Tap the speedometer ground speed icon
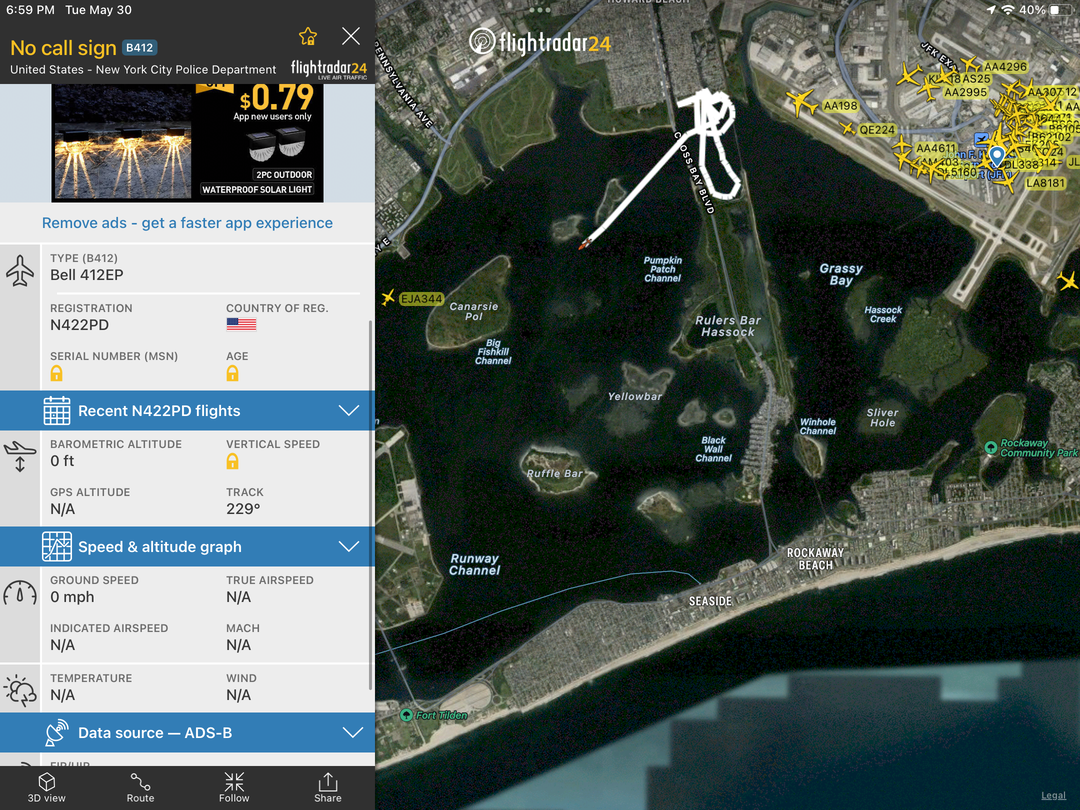Screen dimensions: 1080x810 20,592
